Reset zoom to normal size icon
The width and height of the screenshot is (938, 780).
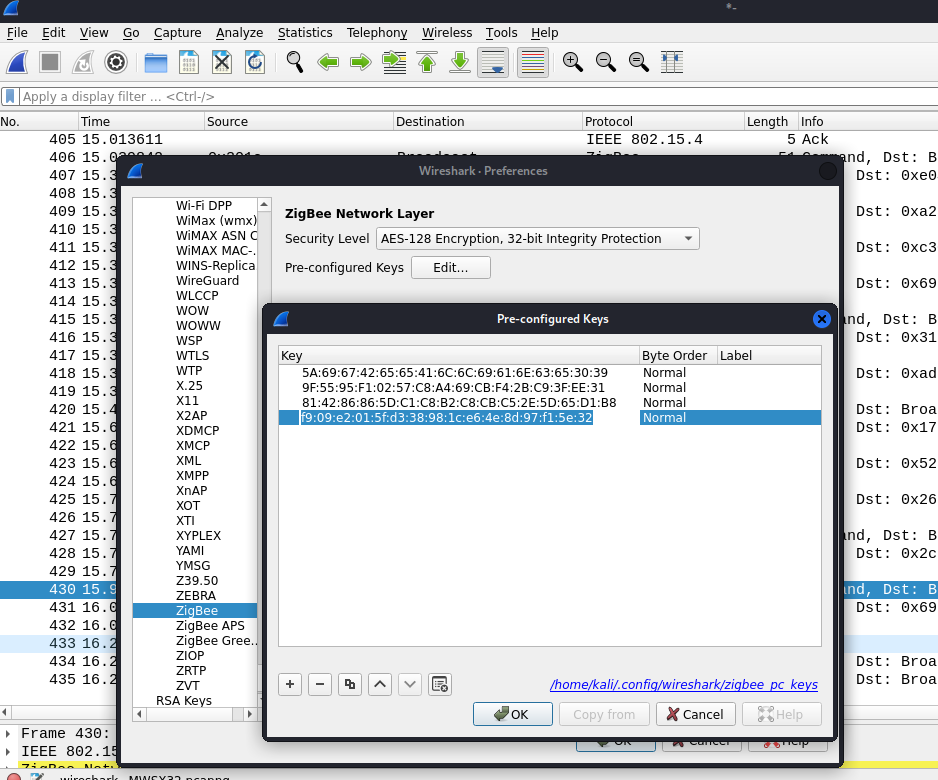point(638,62)
